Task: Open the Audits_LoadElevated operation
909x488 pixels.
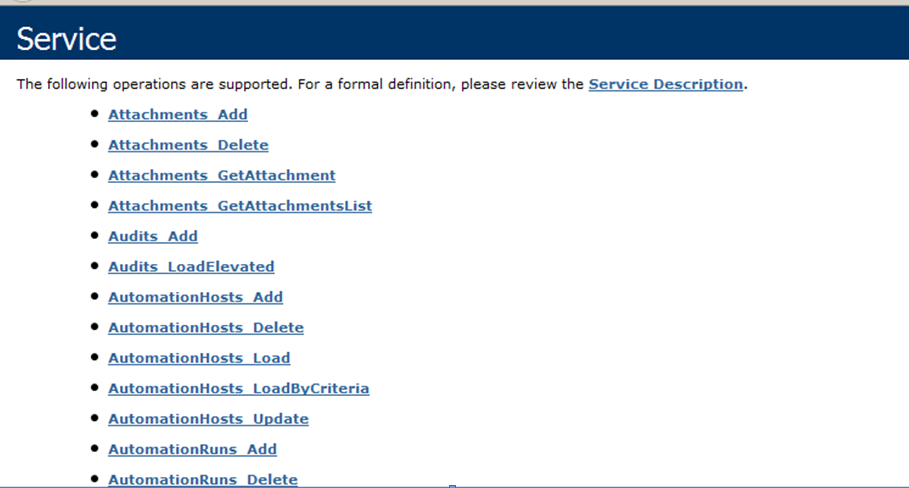Action: tap(190, 267)
